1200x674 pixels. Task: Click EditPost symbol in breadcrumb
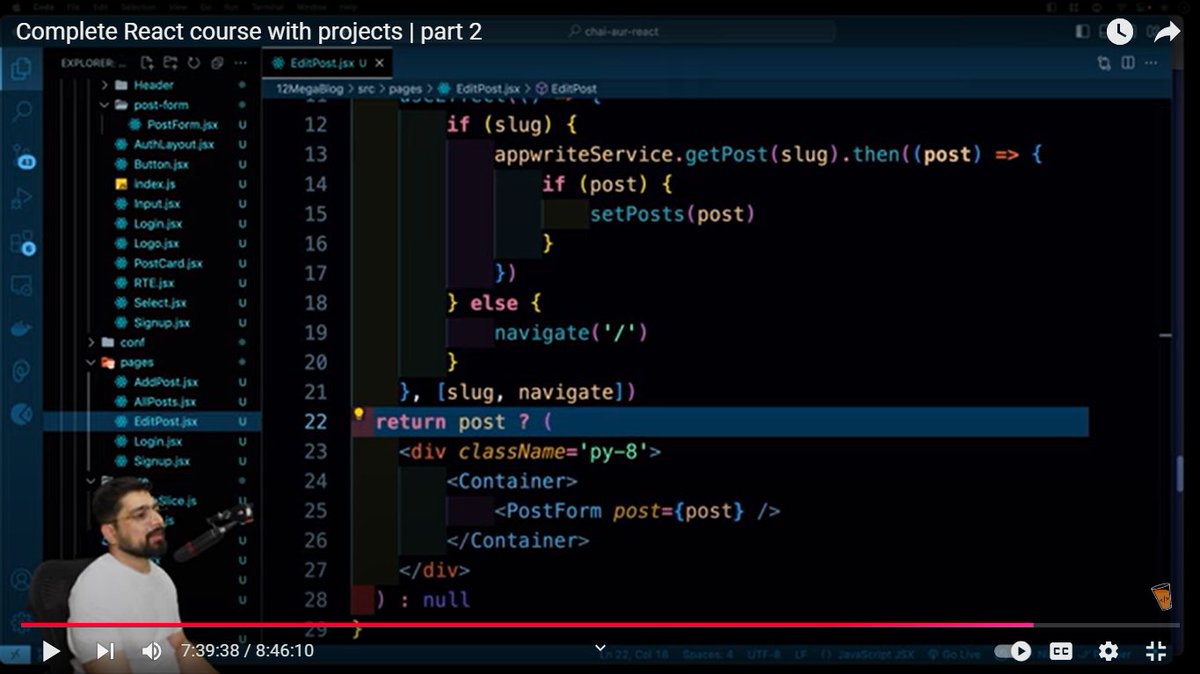tap(567, 89)
